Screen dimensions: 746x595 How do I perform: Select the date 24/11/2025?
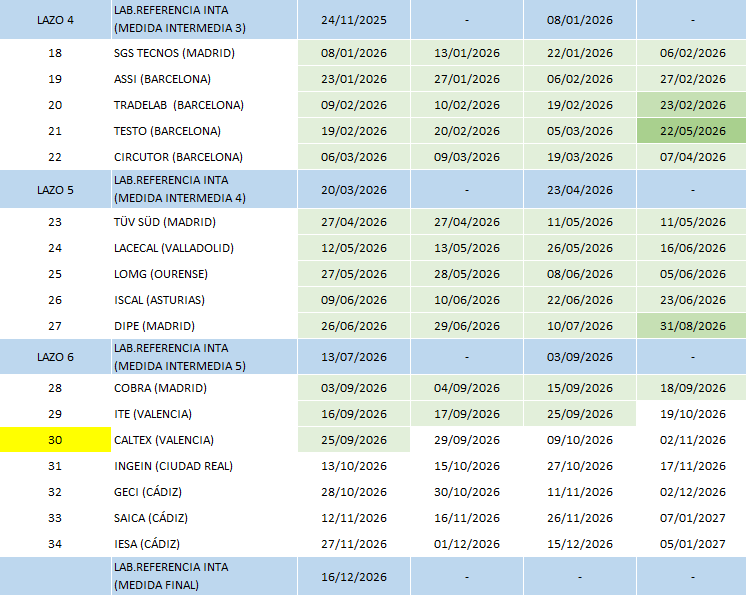coord(353,20)
